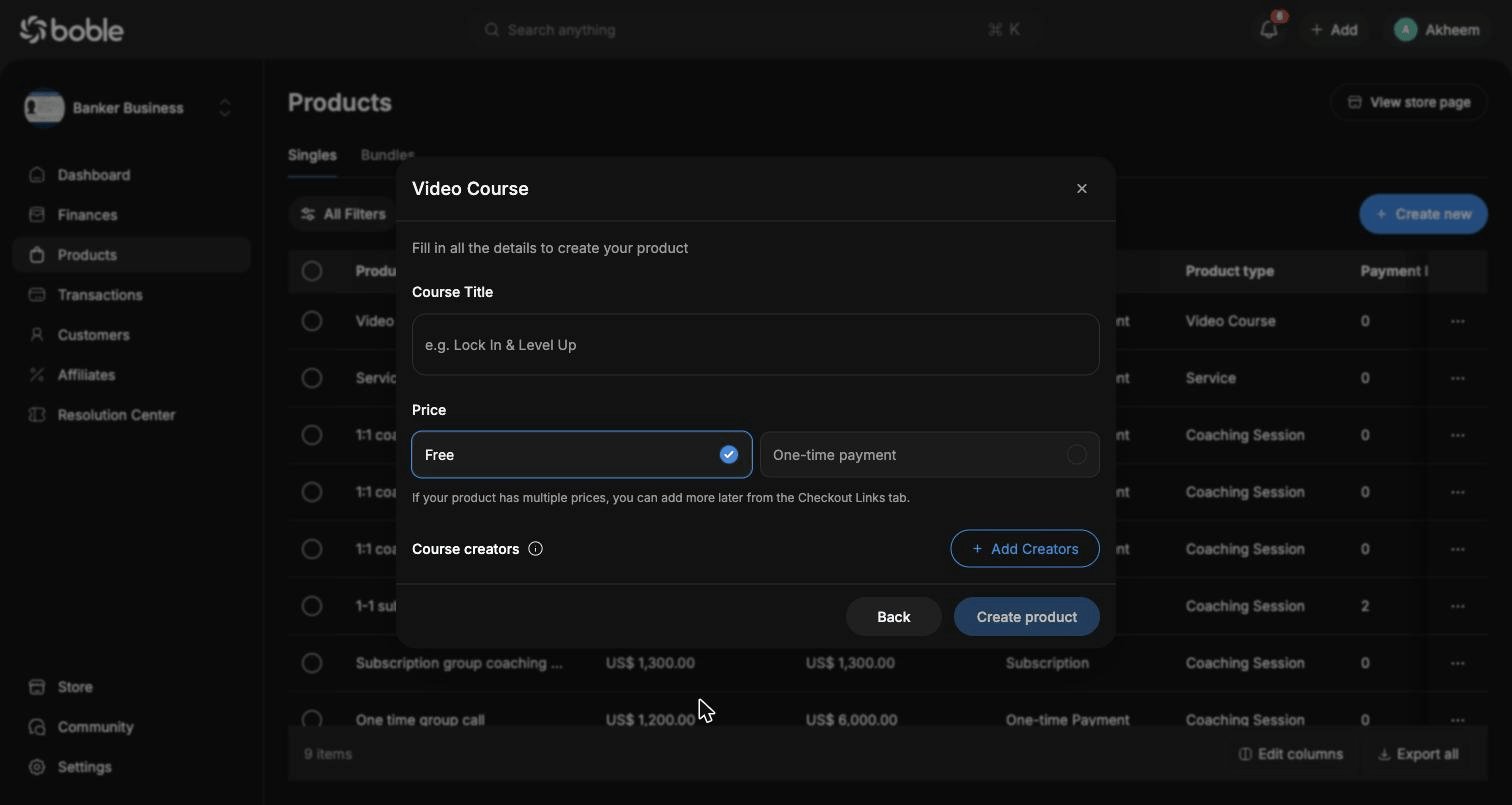The image size is (1512, 805).
Task: Click the Customers person icon
Action: 37,335
